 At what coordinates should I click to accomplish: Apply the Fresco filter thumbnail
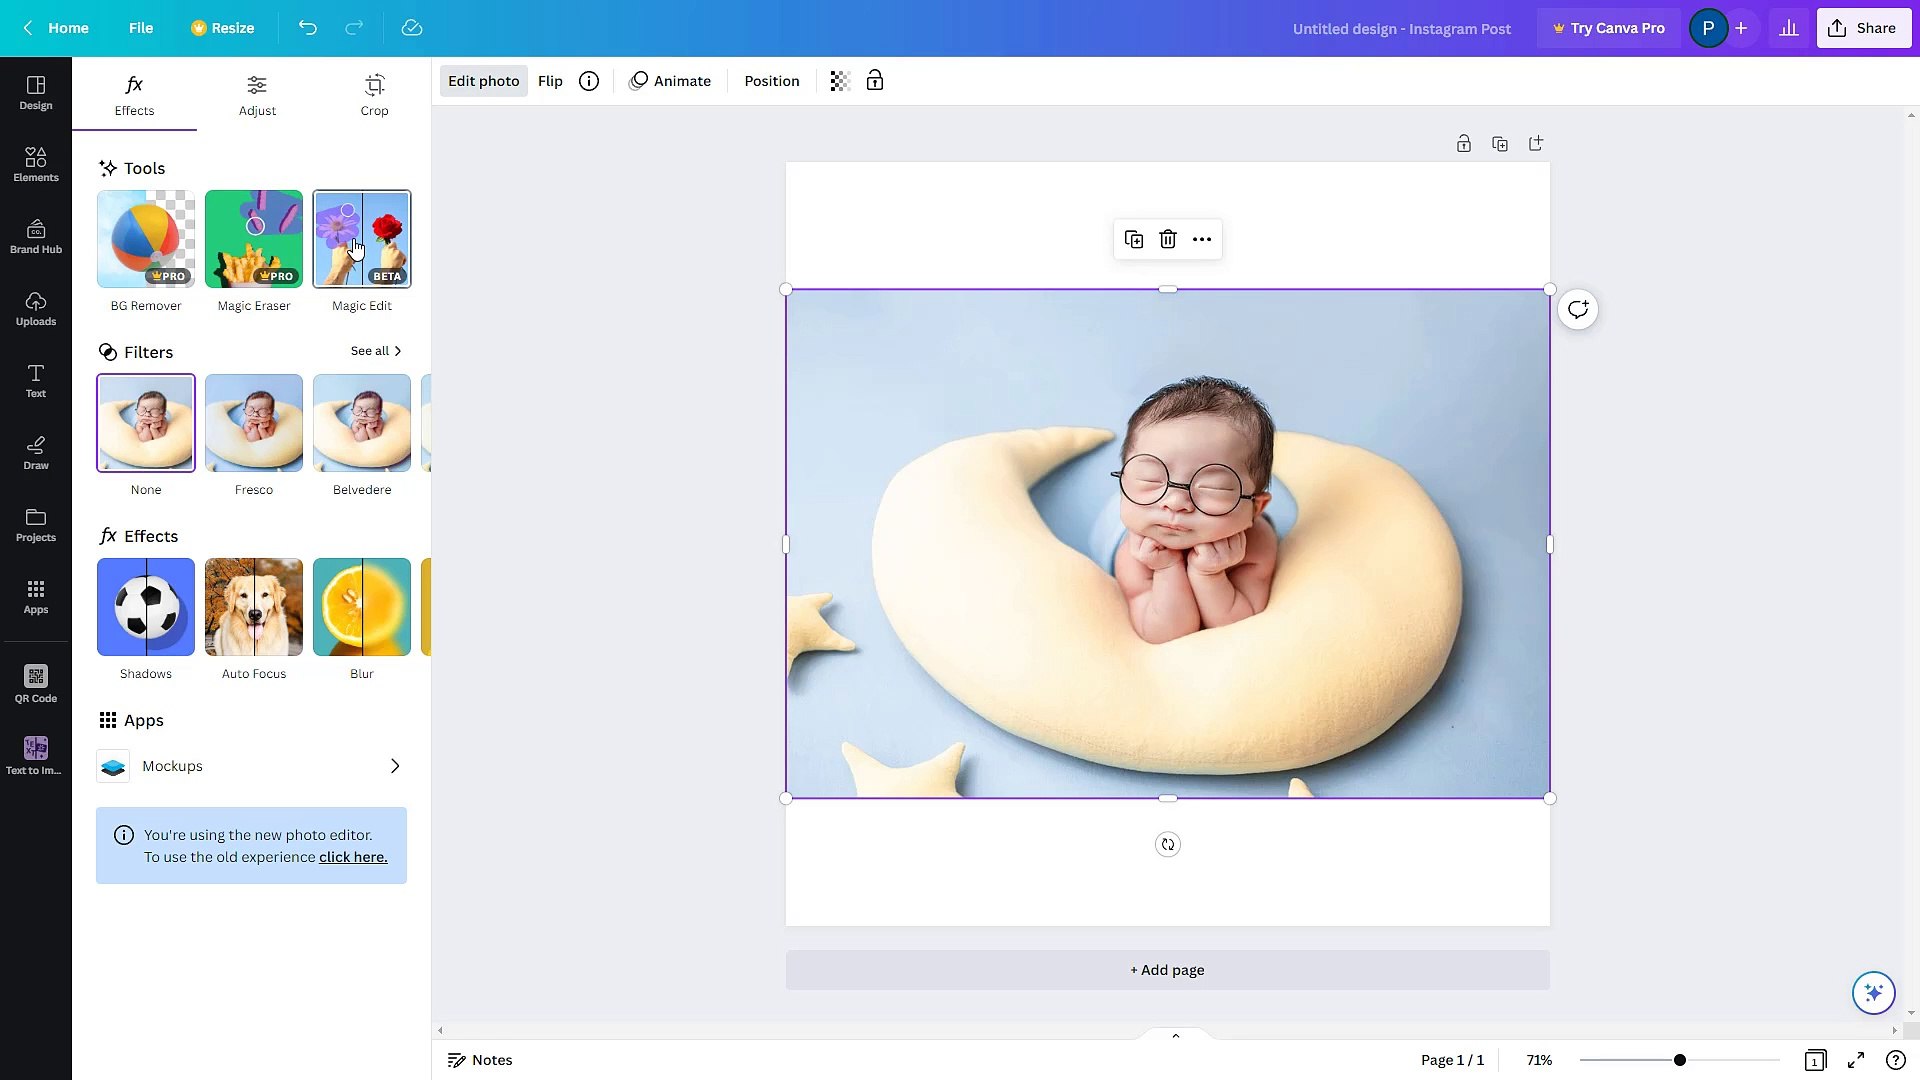pos(253,422)
